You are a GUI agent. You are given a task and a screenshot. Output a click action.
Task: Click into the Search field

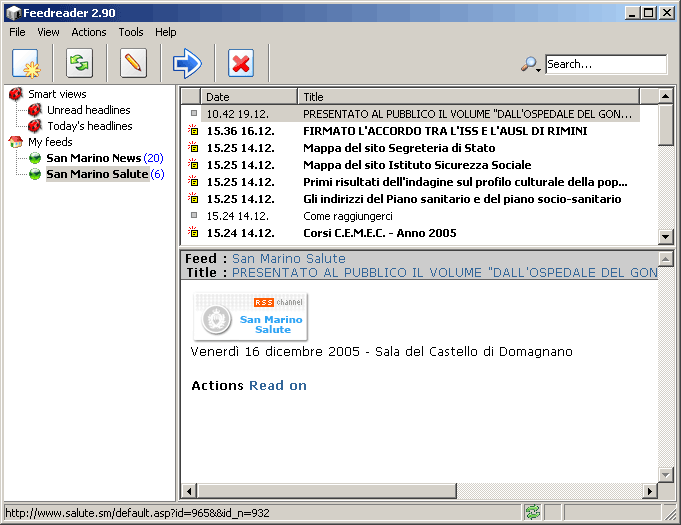pyautogui.click(x=606, y=64)
